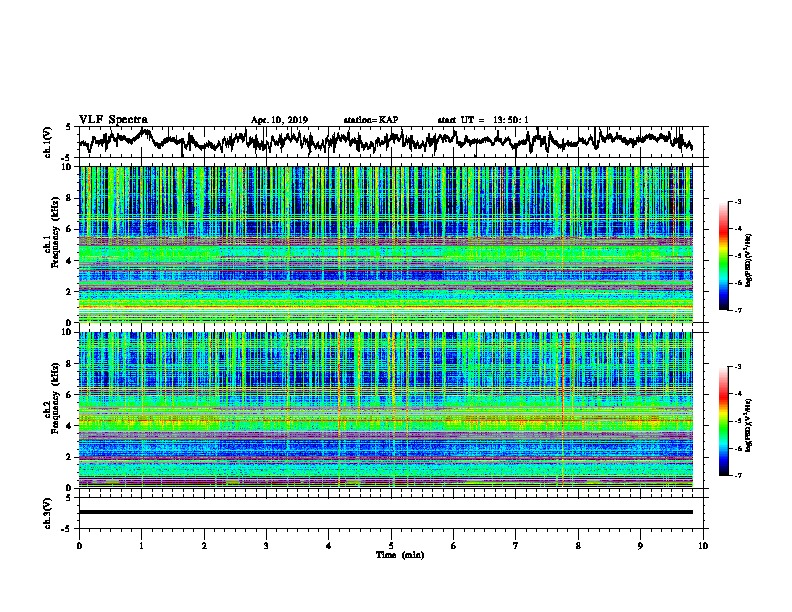Image resolution: width=792 pixels, height=612 pixels.
Task: Click the ch.1 spectrogram color scale bar
Action: click(x=723, y=256)
